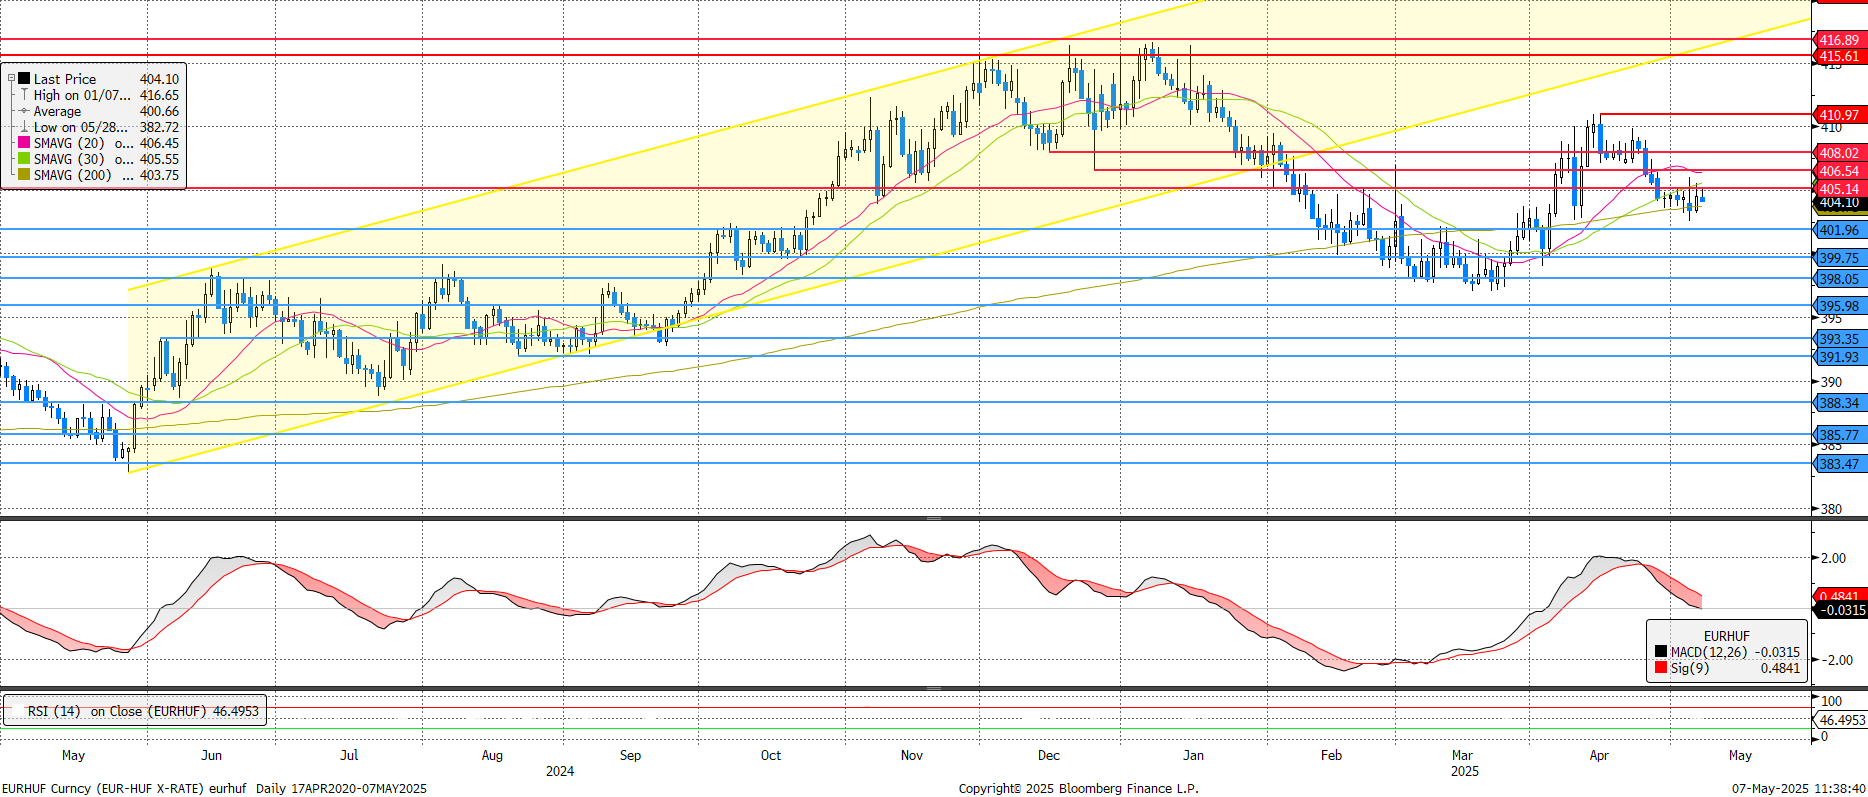This screenshot has width=1868, height=797.
Task: Click the black Last Price color swatch
Action: click(x=24, y=78)
